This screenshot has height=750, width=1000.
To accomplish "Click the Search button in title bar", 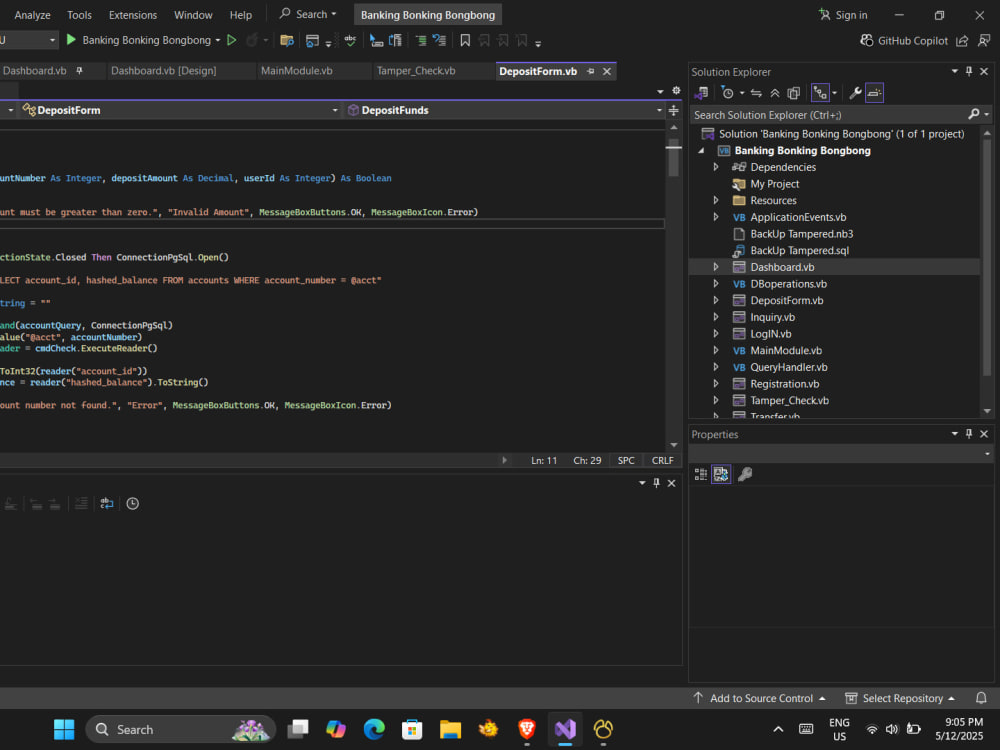I will point(308,14).
